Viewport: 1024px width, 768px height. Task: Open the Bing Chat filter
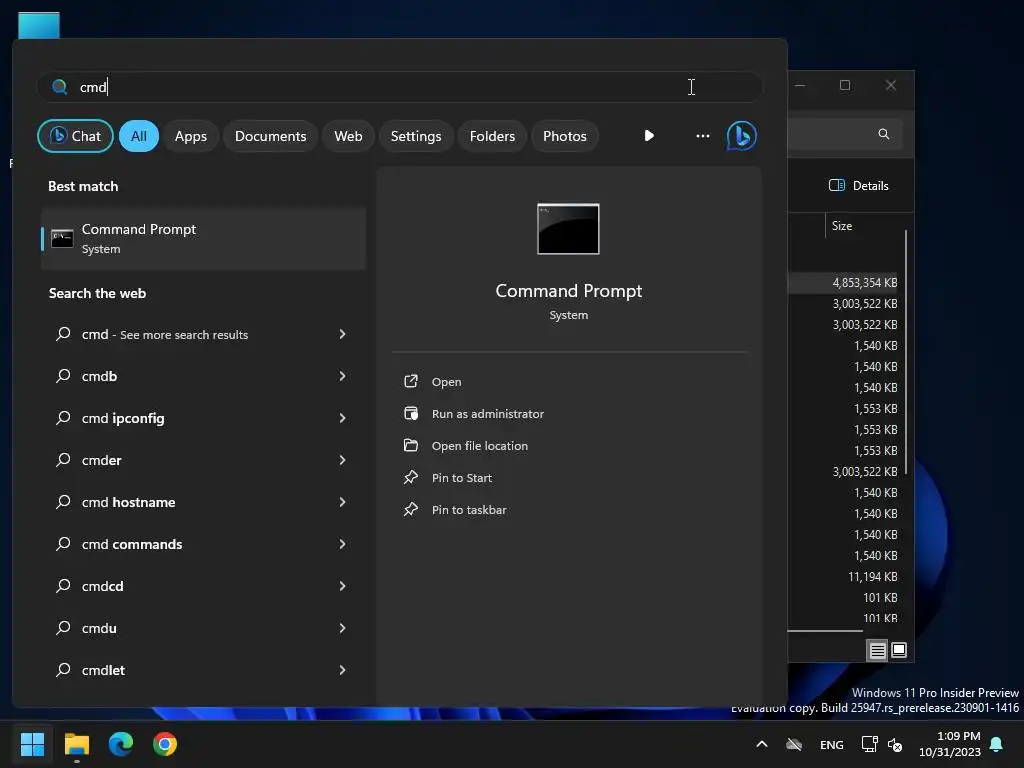75,136
